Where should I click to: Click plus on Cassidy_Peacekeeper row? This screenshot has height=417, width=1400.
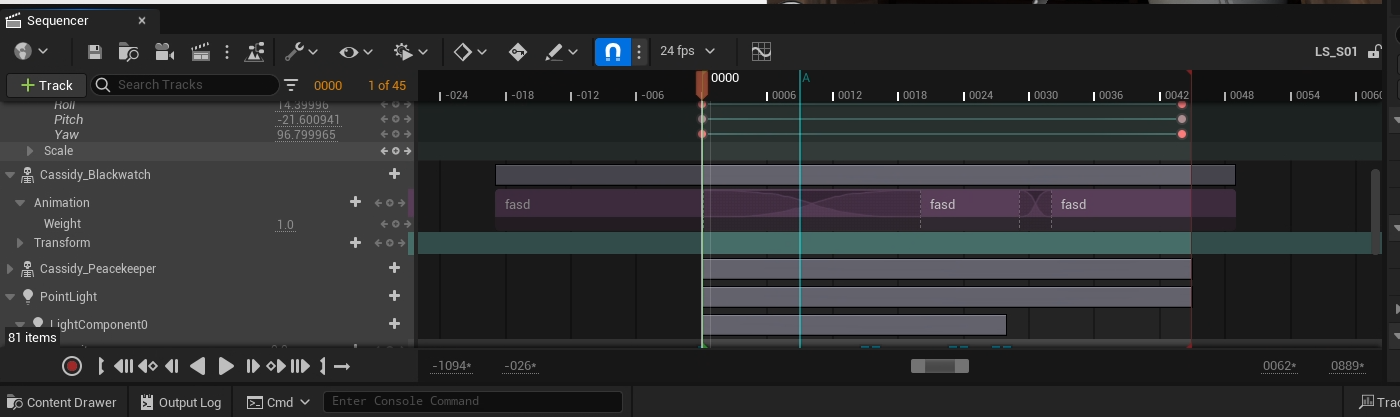394,269
